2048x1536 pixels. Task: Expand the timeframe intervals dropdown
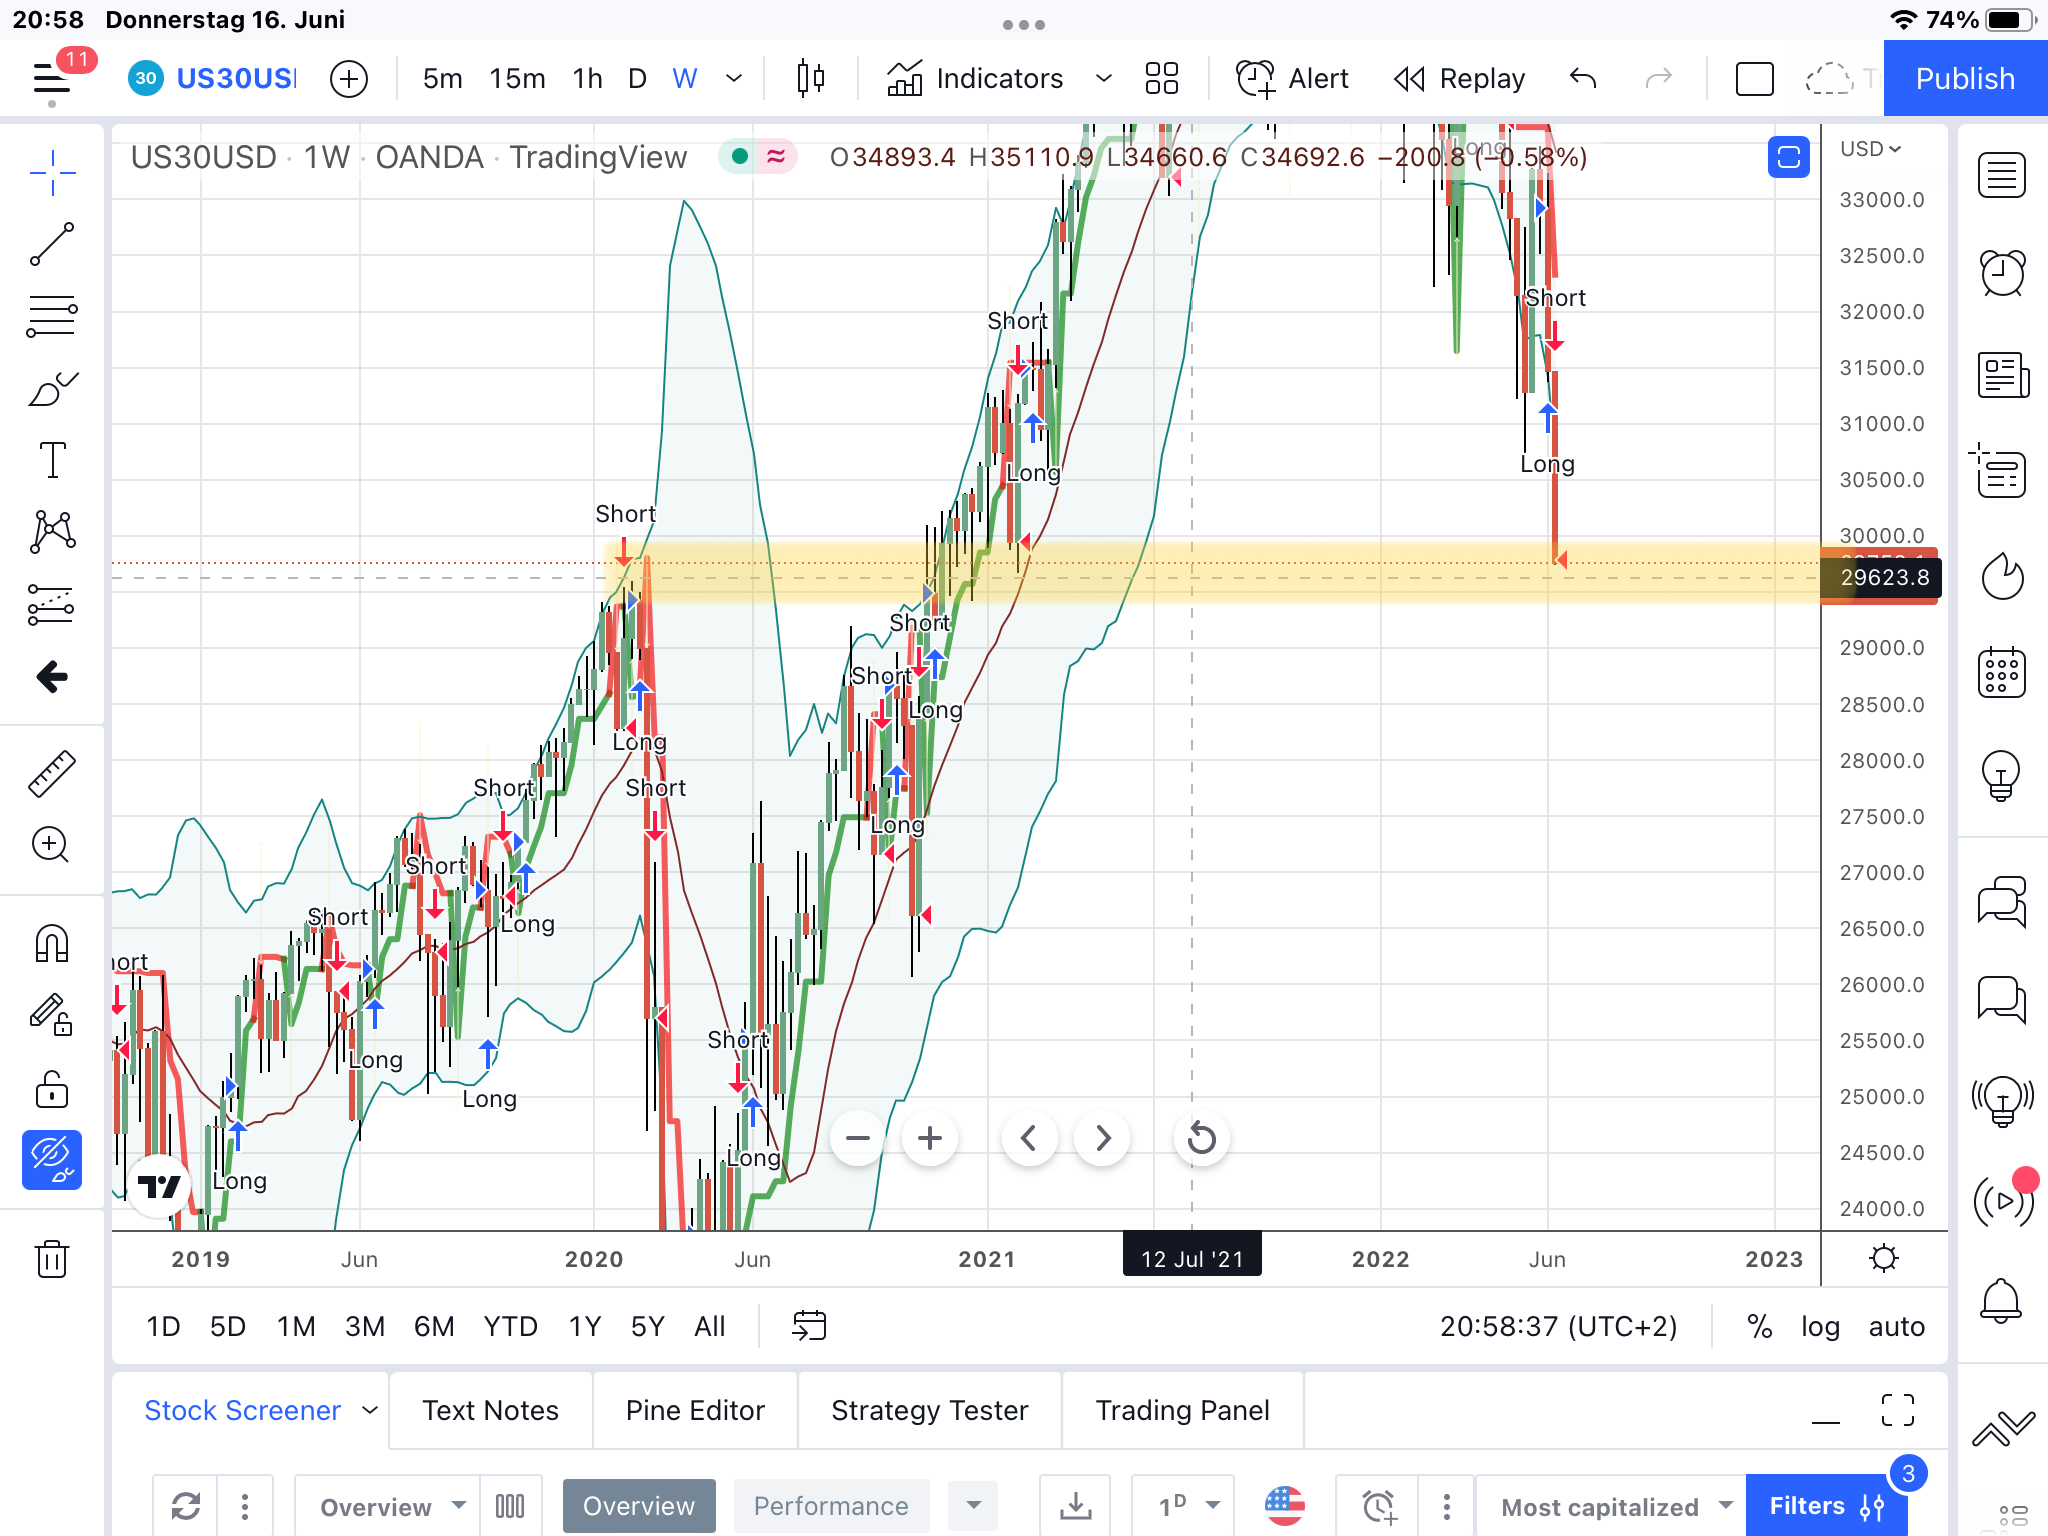tap(734, 78)
